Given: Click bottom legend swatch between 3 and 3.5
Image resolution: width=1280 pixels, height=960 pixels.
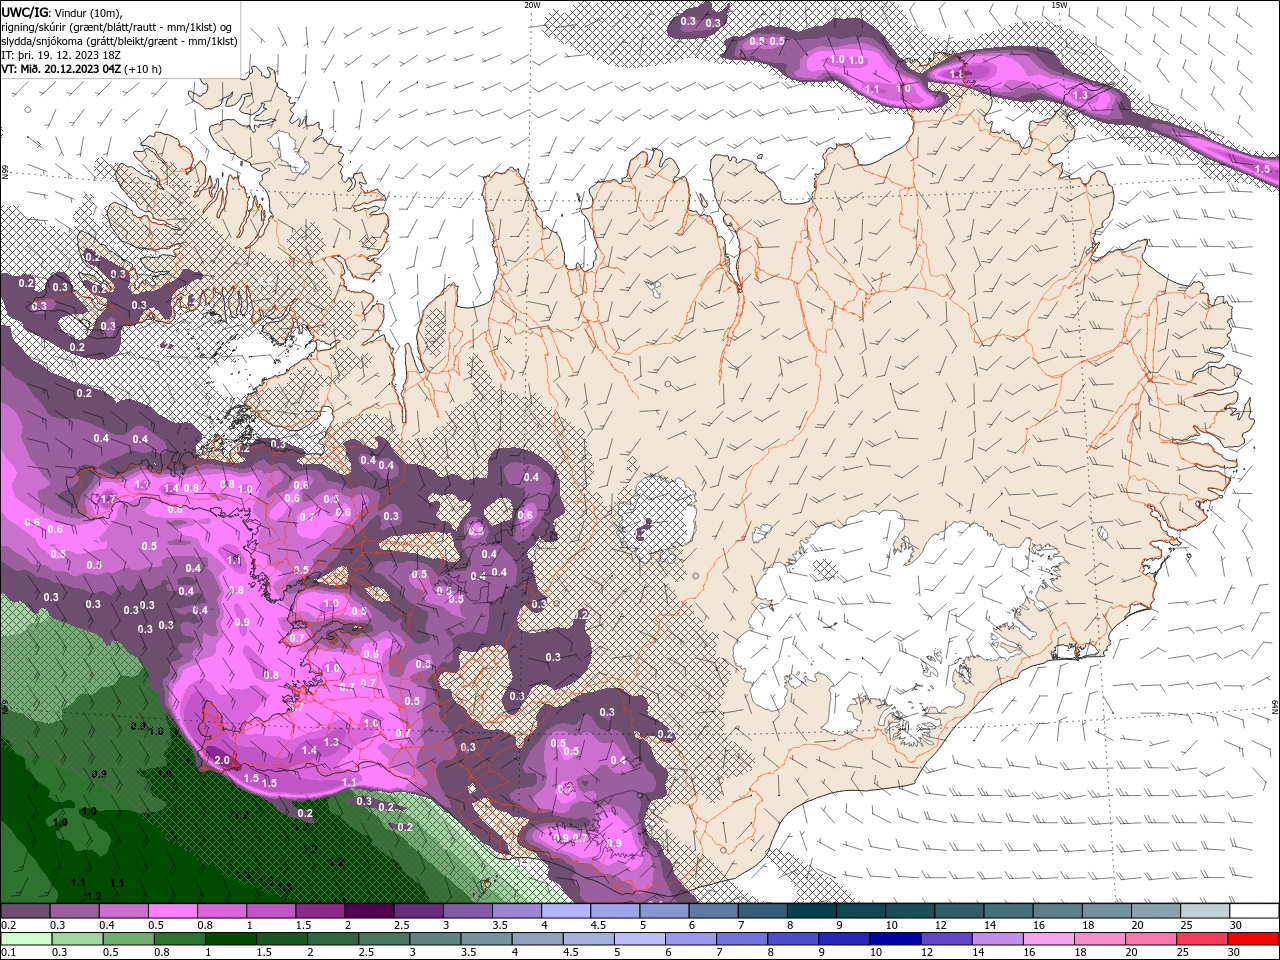Looking at the screenshot, I should (x=434, y=939).
